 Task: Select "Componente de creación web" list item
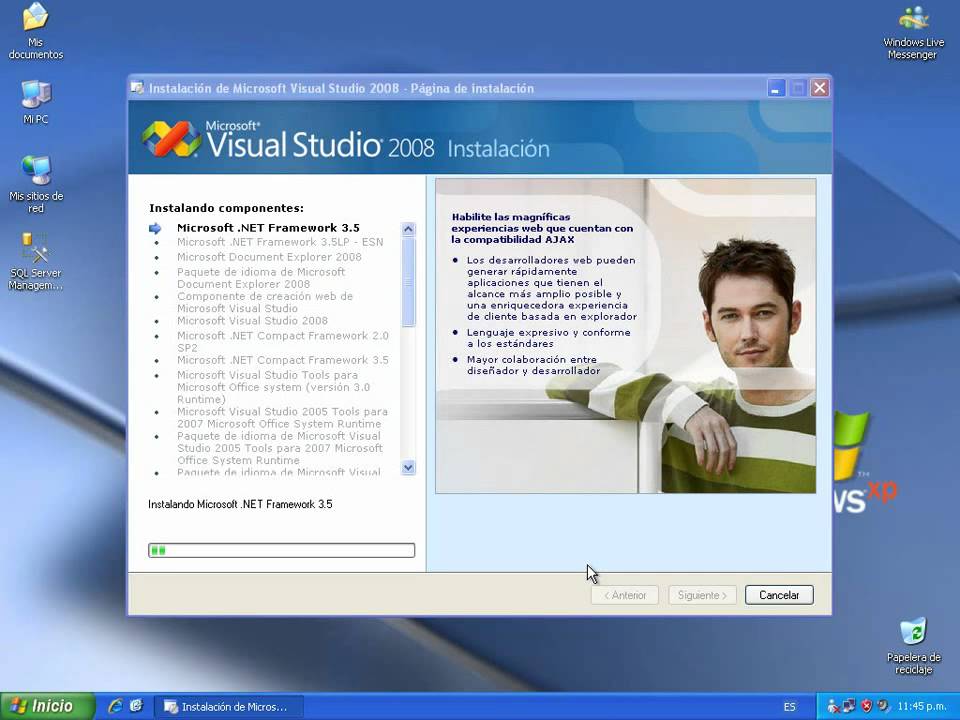coord(265,302)
